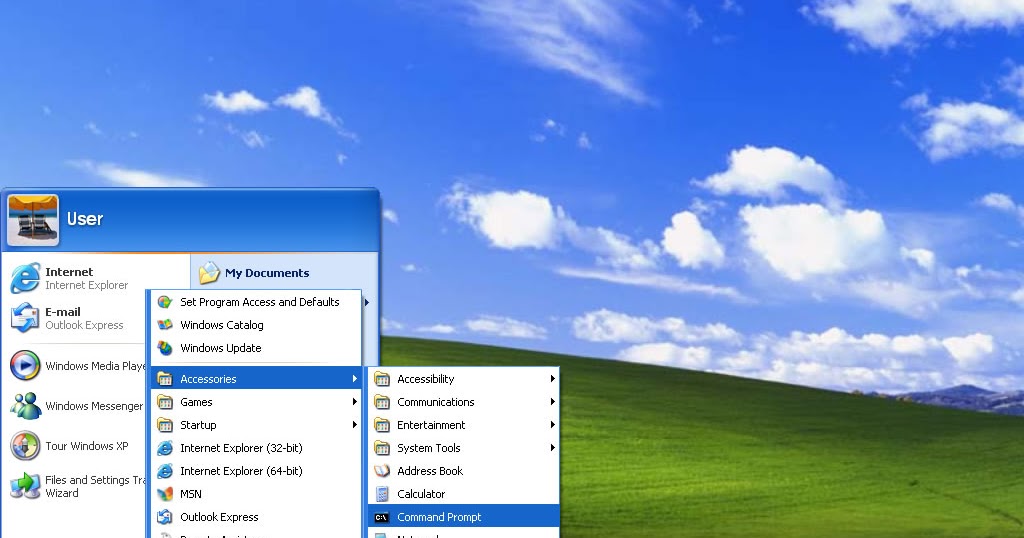1024x538 pixels.
Task: Click the Entertainment folder icon
Action: click(x=382, y=425)
